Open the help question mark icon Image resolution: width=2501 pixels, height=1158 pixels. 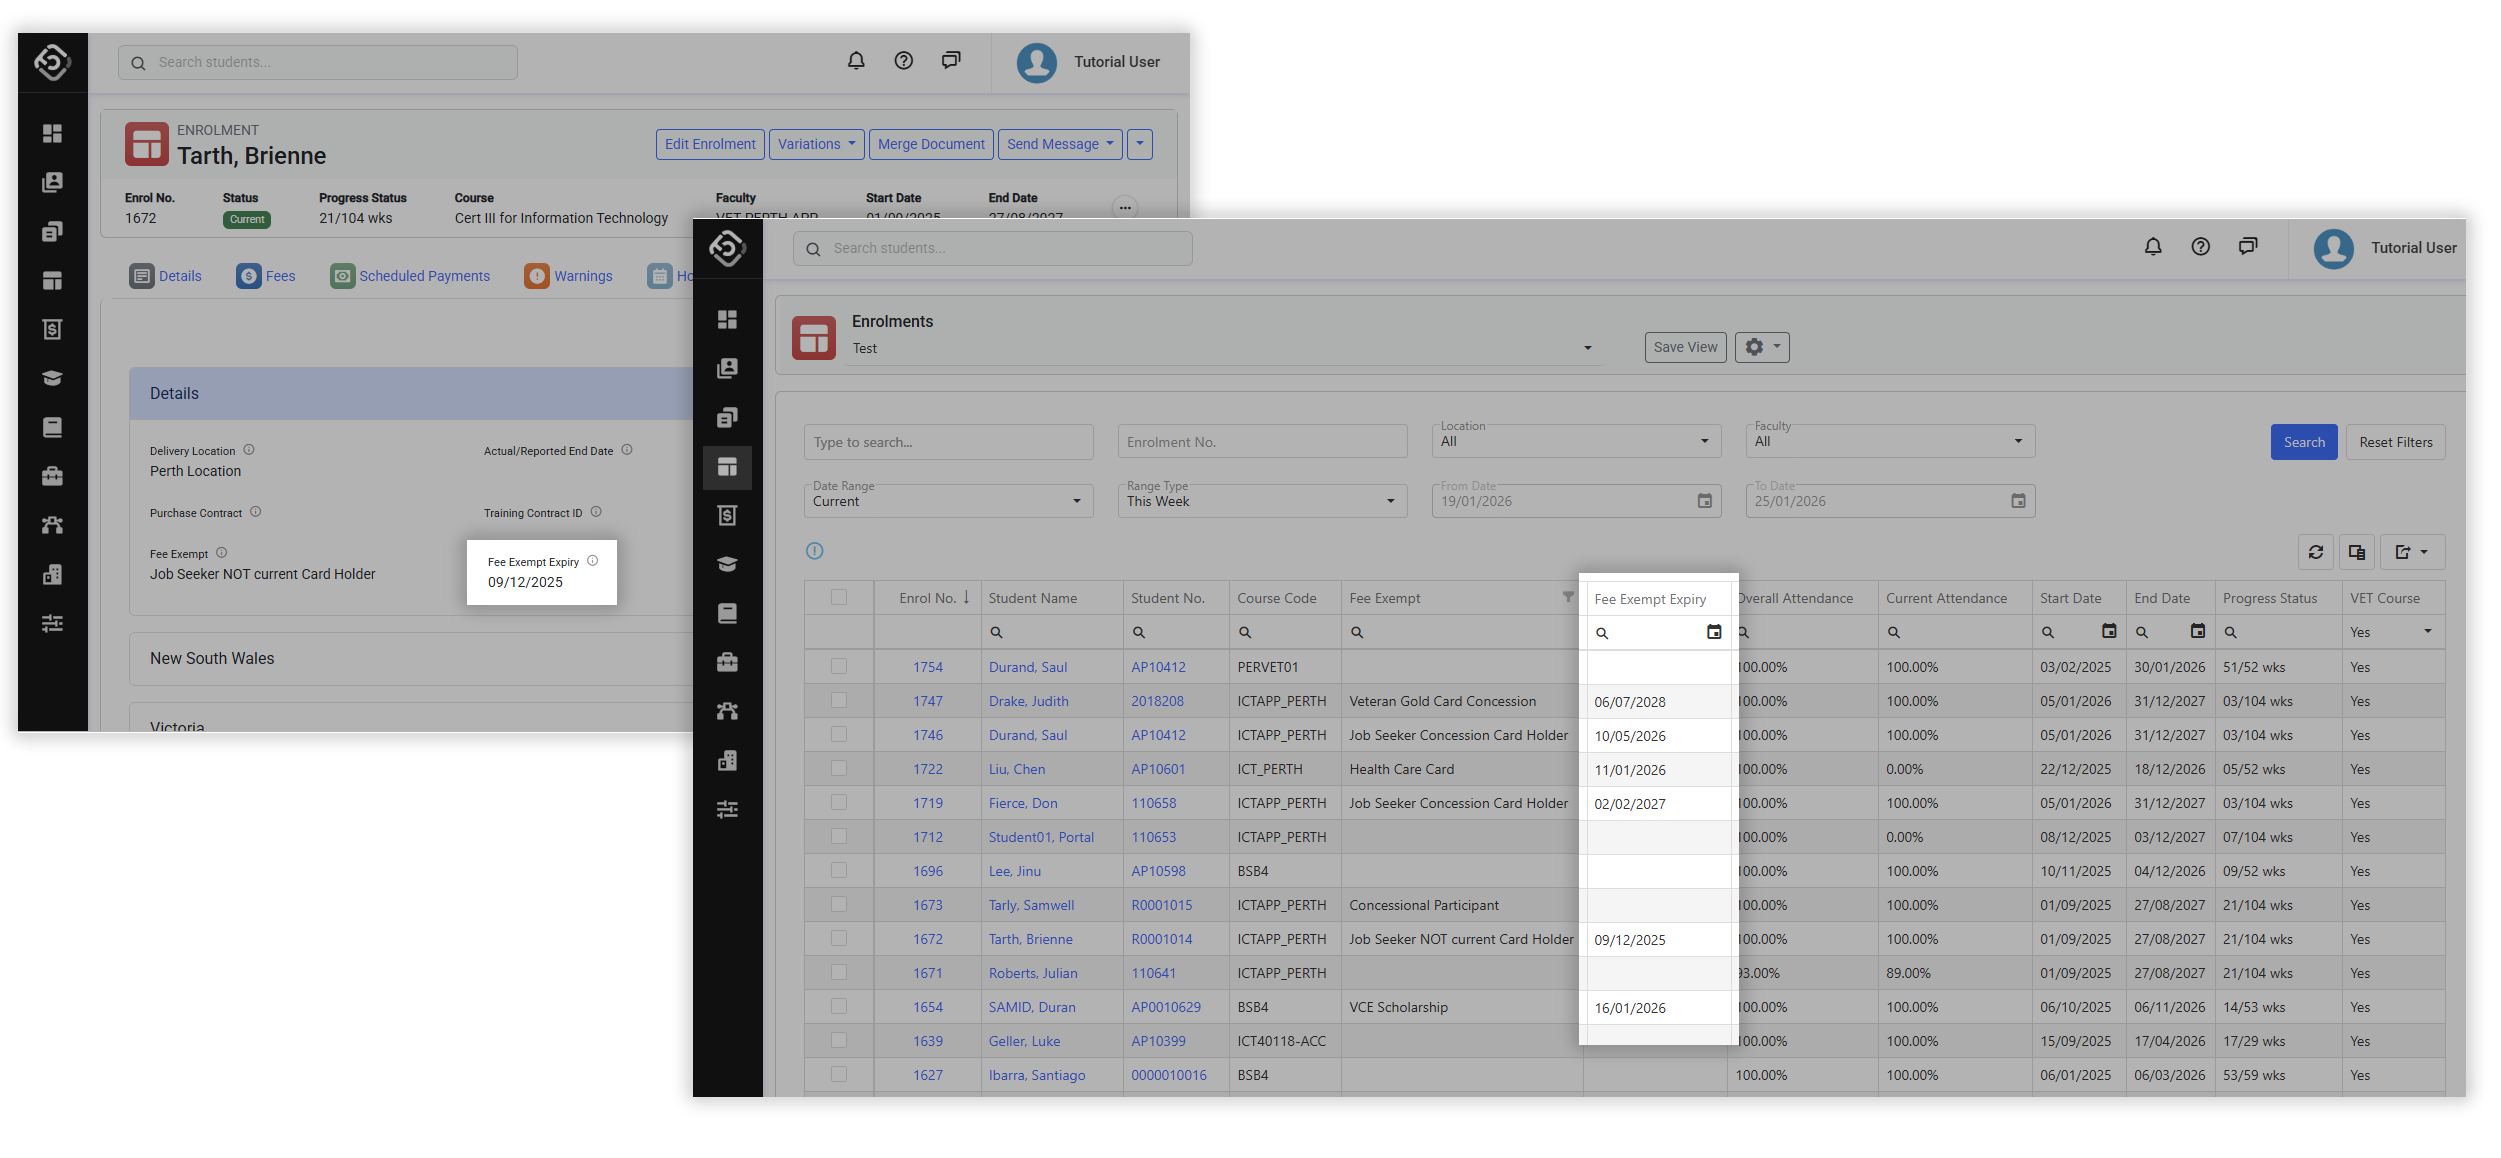2200,247
